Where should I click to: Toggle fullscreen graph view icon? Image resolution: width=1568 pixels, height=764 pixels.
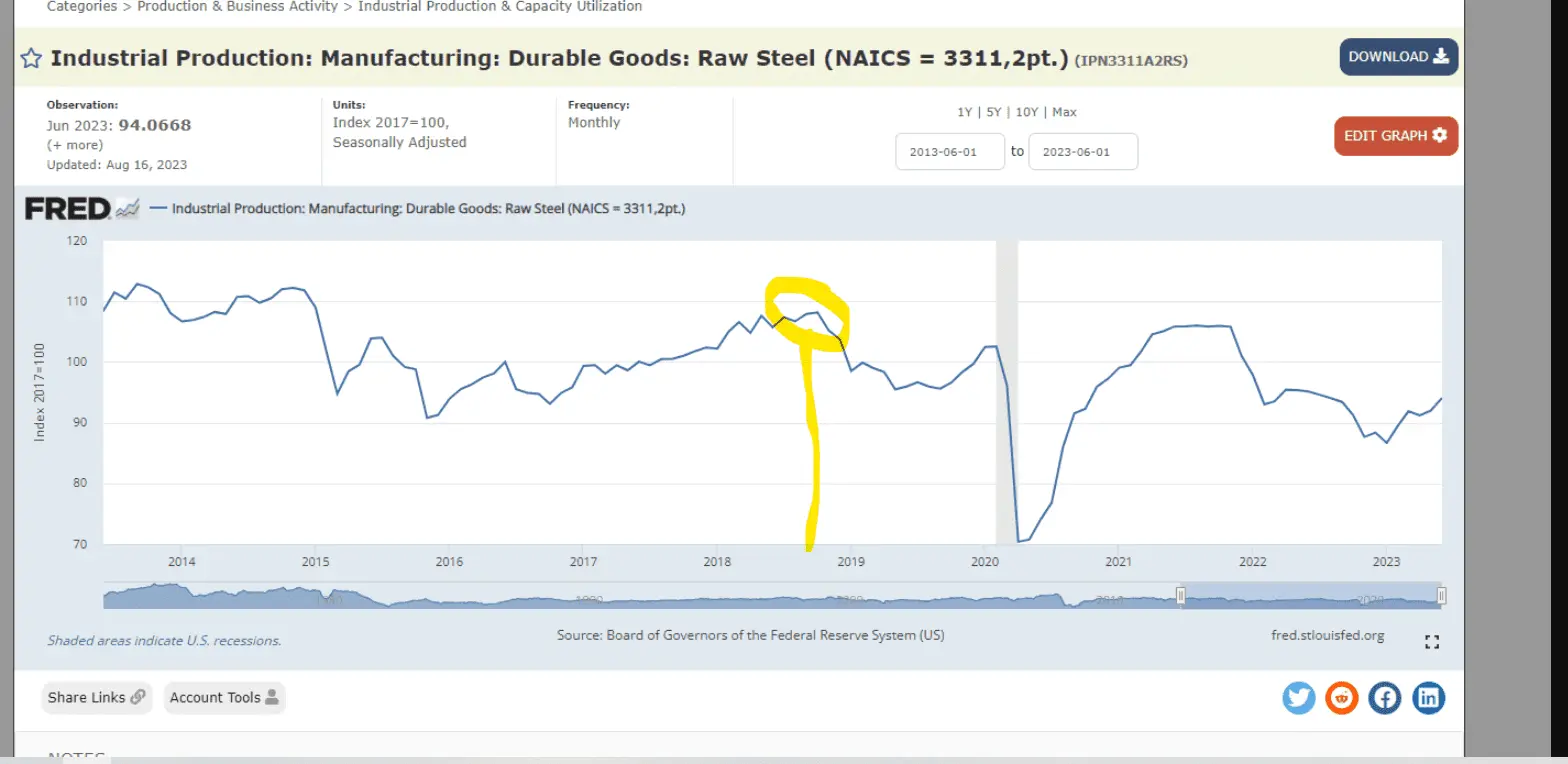click(1431, 642)
